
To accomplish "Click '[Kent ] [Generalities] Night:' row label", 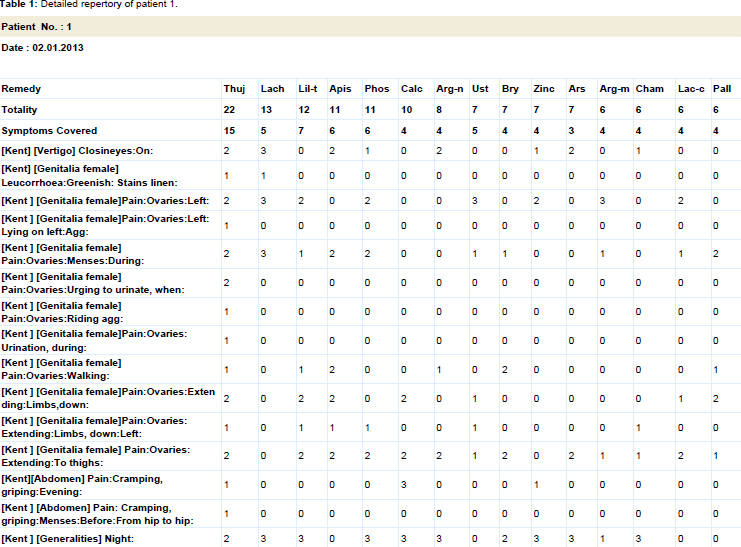I will 68,538.
